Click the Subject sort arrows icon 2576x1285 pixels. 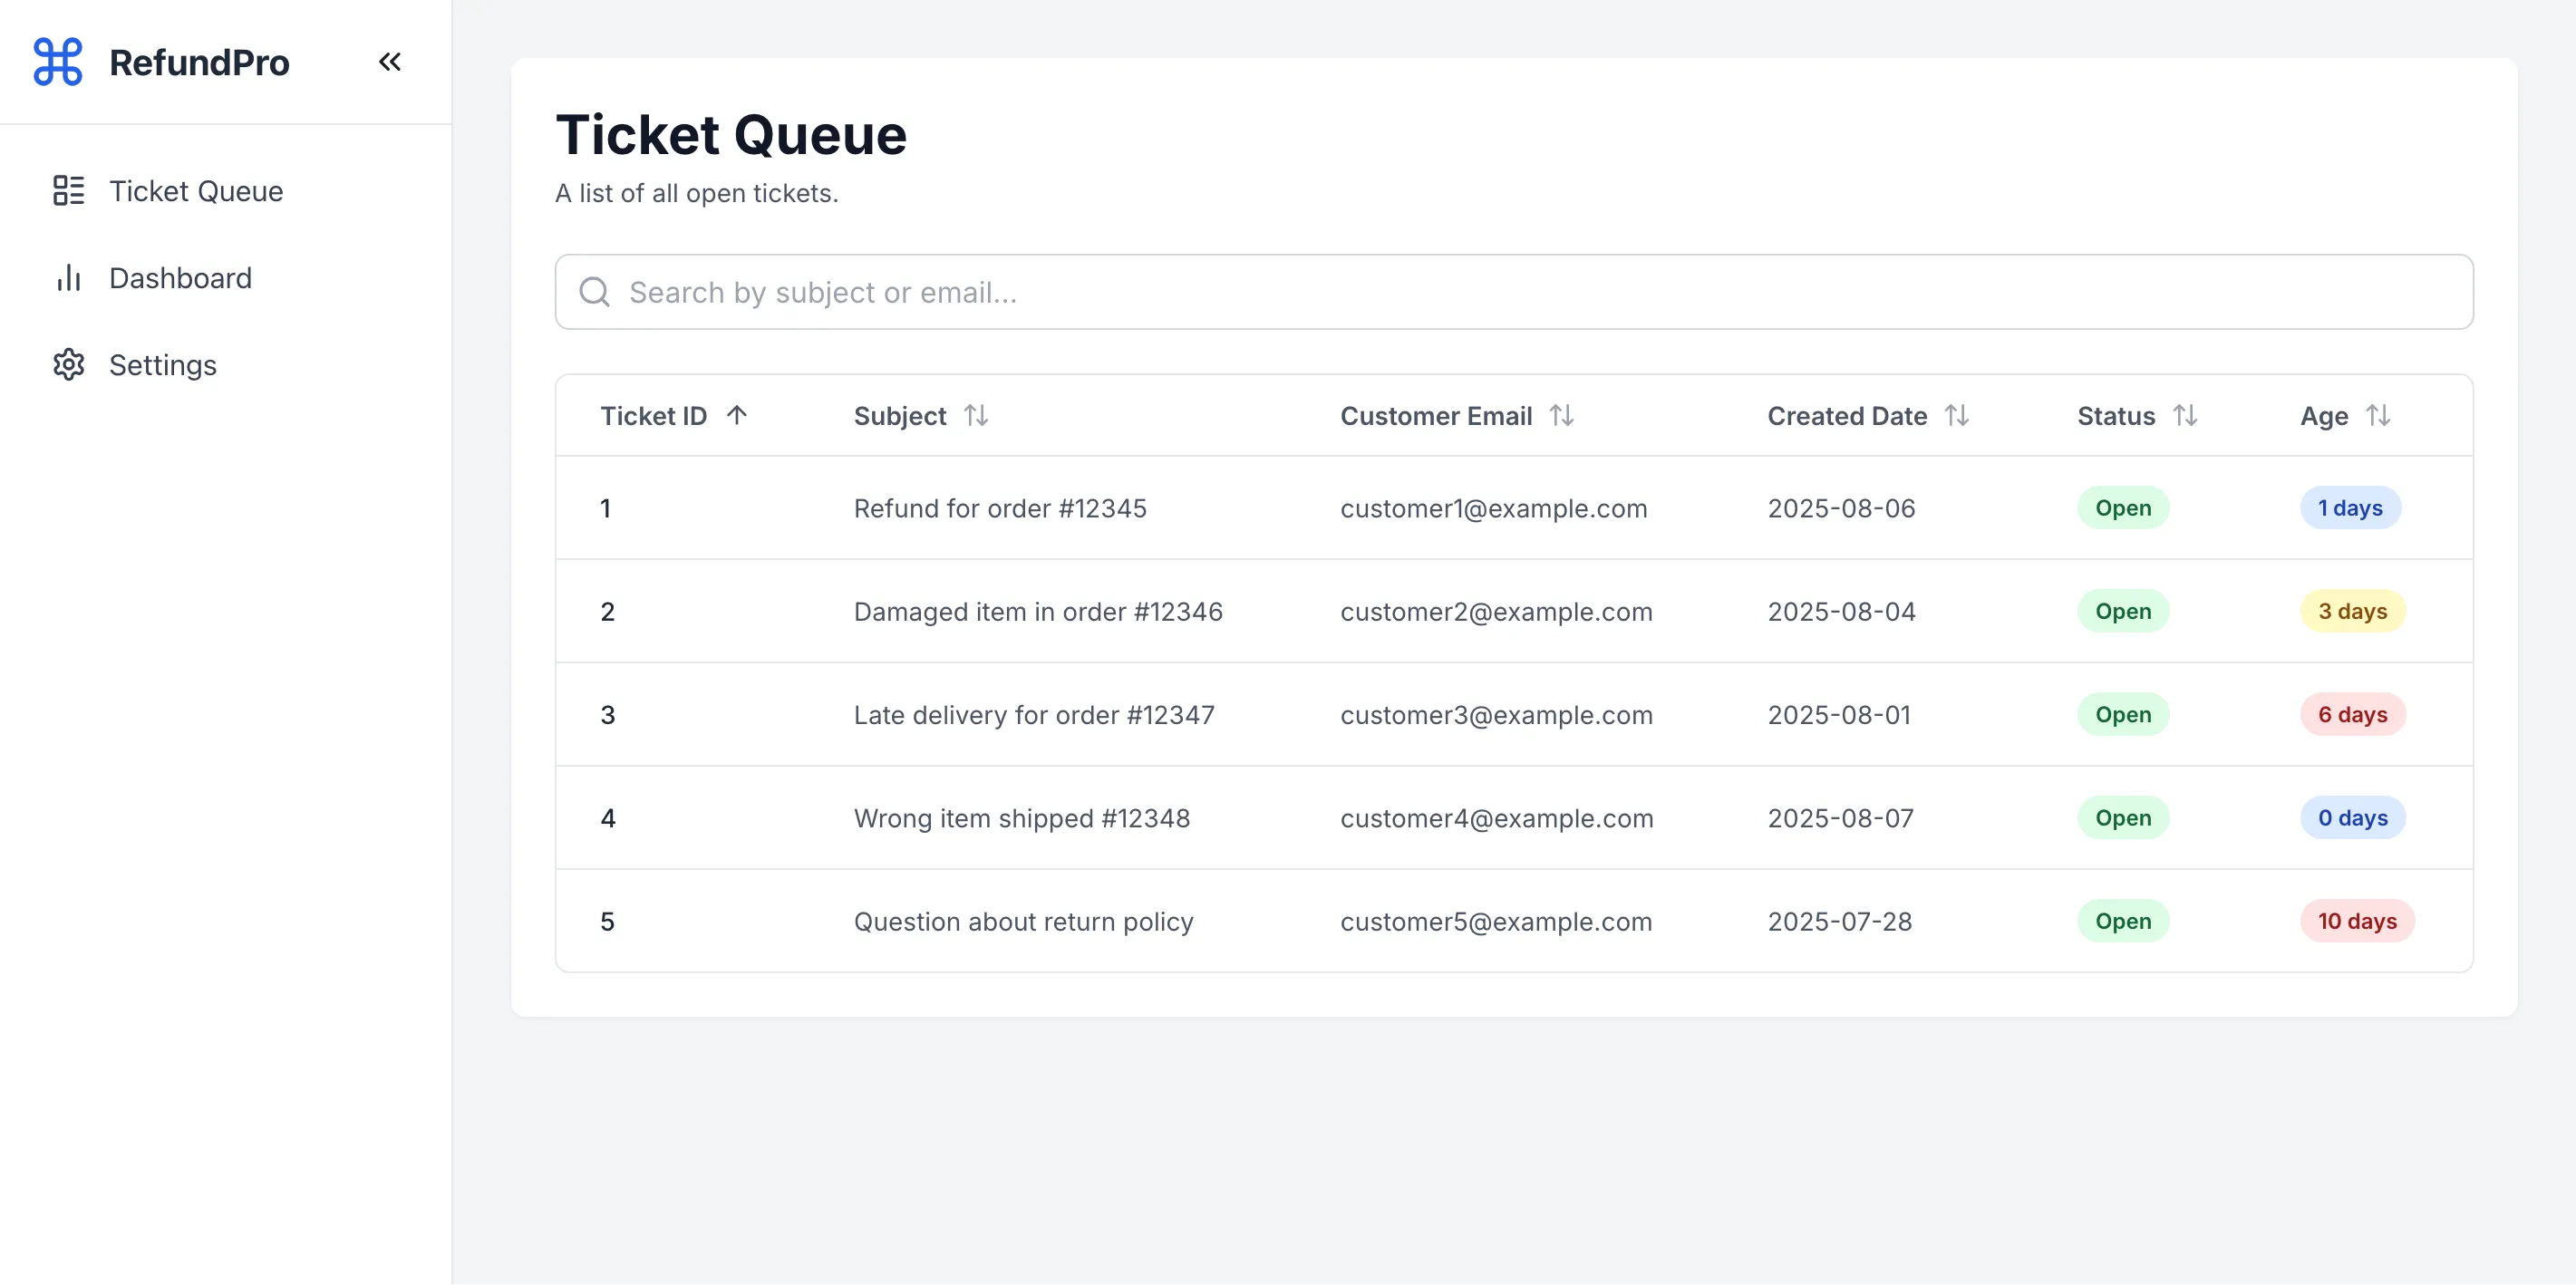pyautogui.click(x=976, y=416)
